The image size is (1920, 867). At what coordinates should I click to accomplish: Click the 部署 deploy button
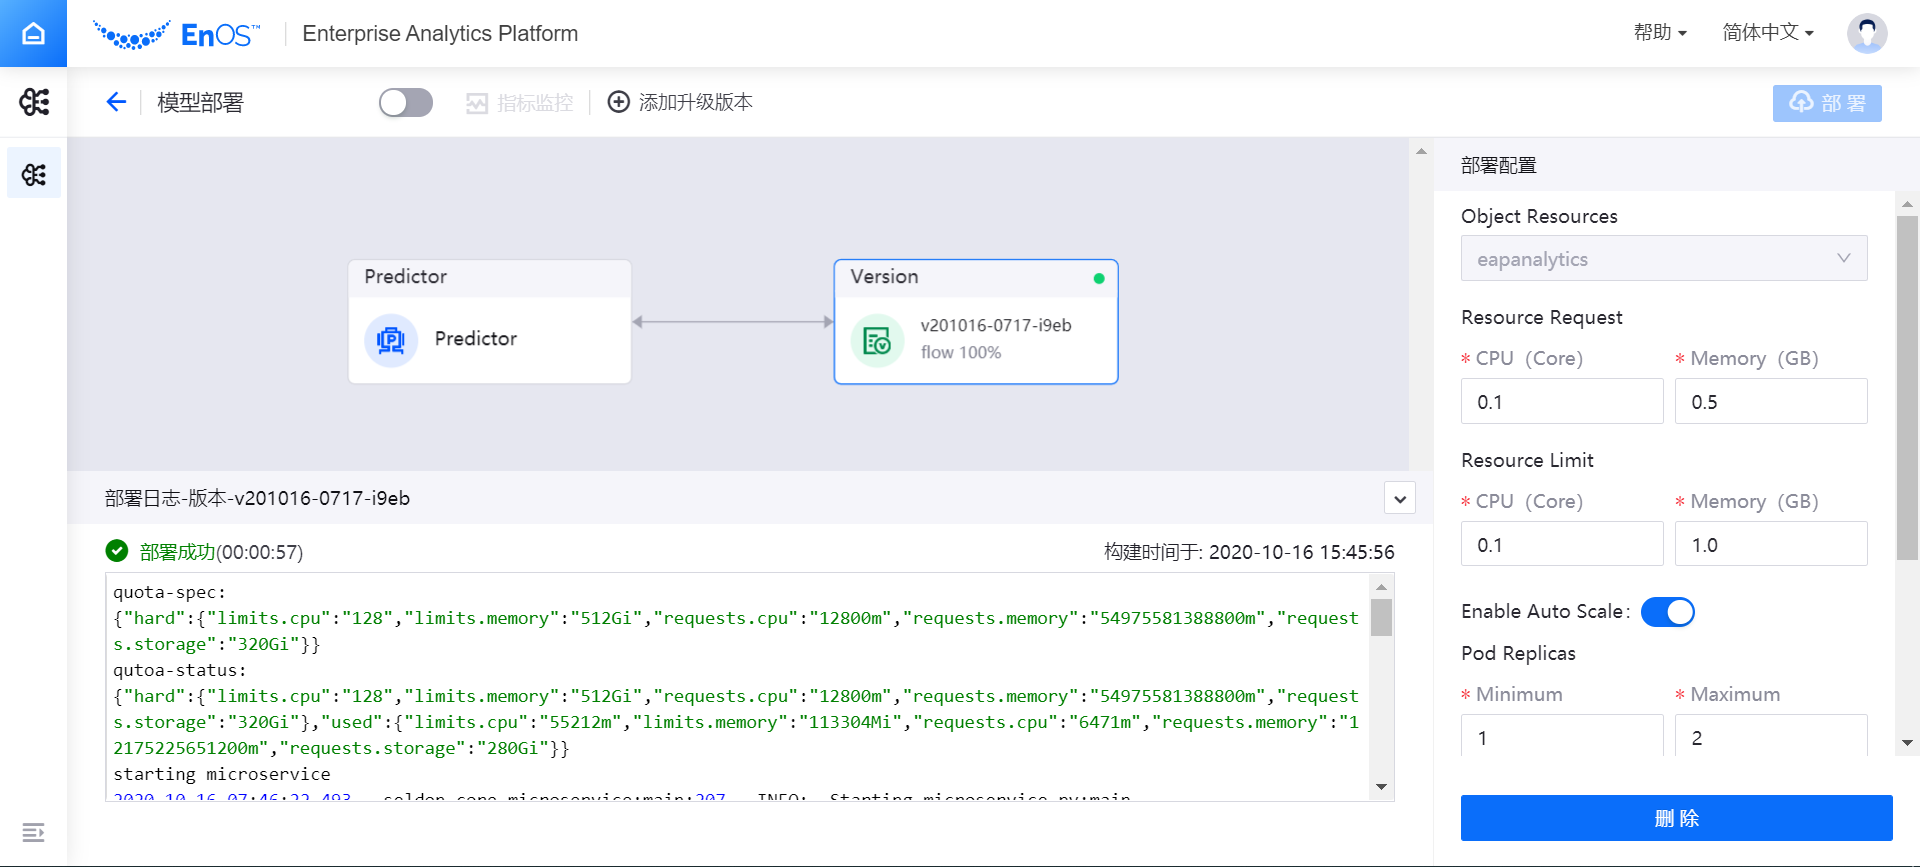[x=1826, y=103]
